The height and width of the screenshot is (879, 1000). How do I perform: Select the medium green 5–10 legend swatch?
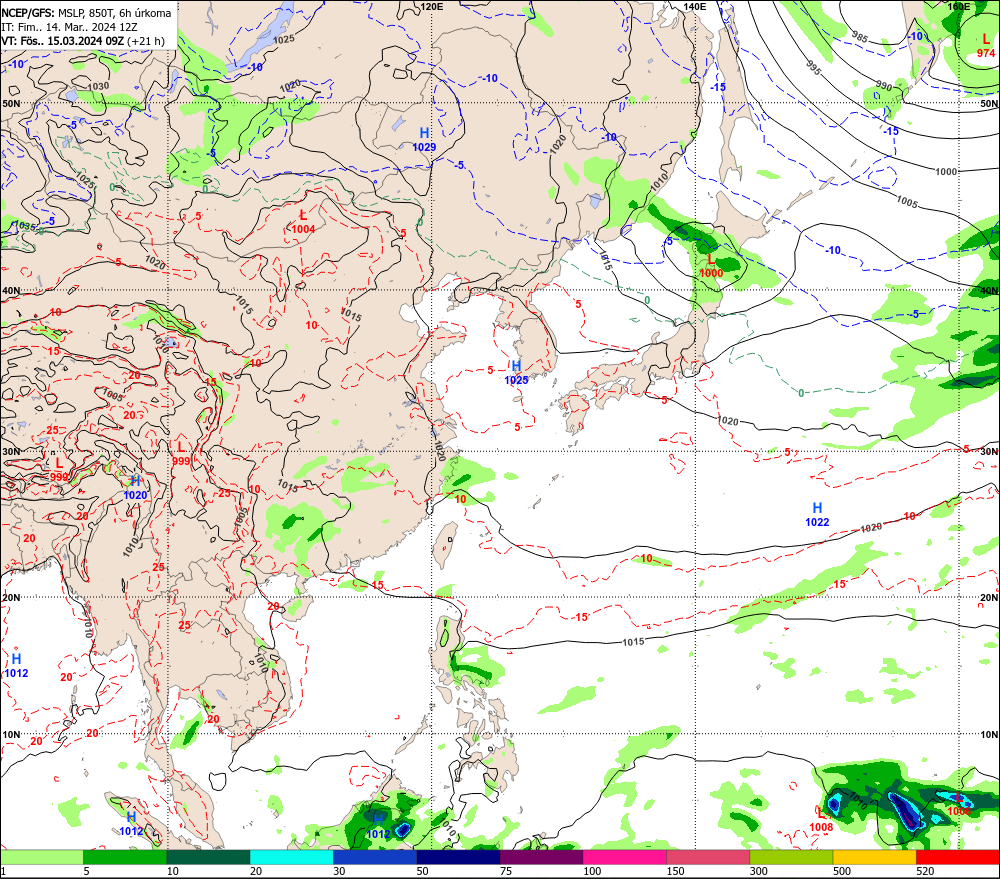125,857
